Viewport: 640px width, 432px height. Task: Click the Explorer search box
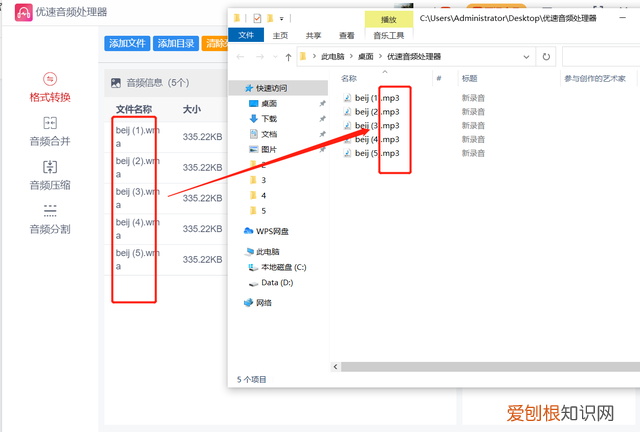pos(601,57)
